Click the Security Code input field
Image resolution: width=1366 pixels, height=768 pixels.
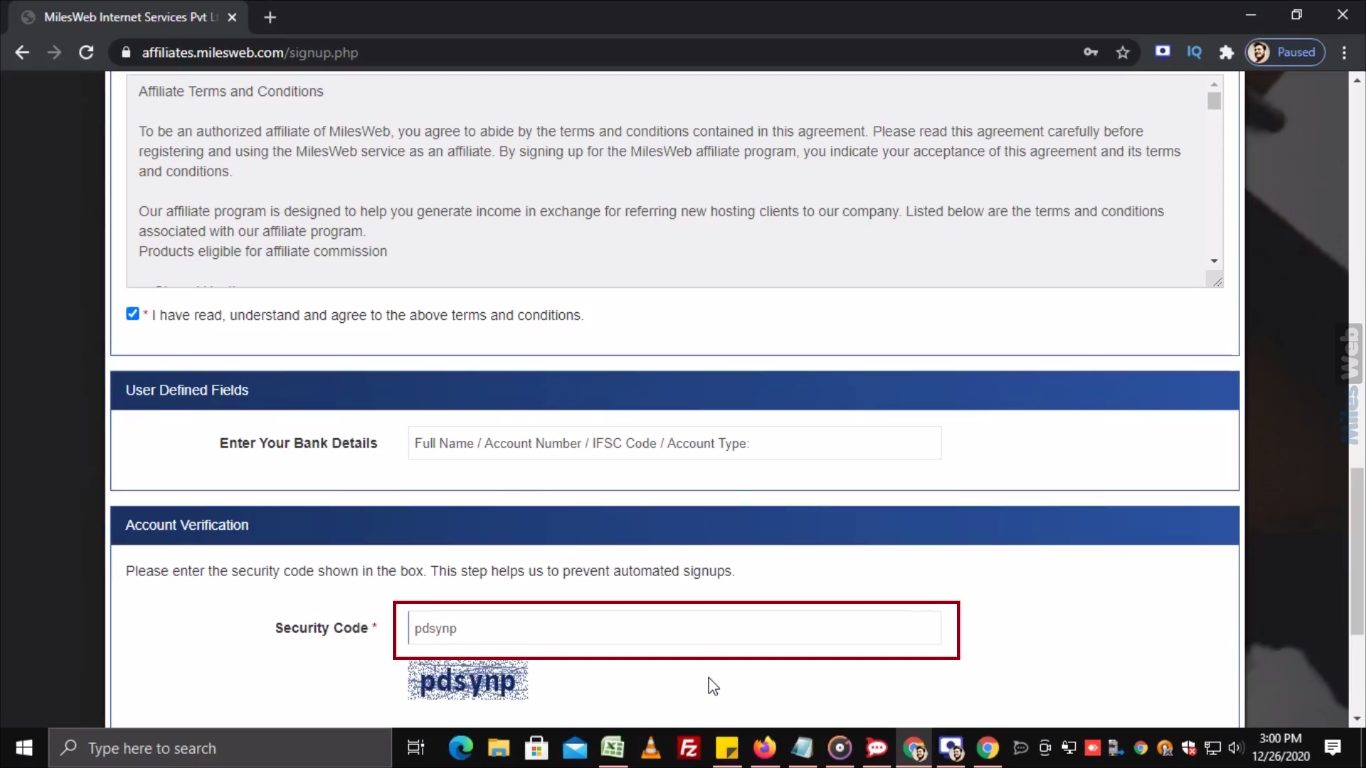point(674,628)
